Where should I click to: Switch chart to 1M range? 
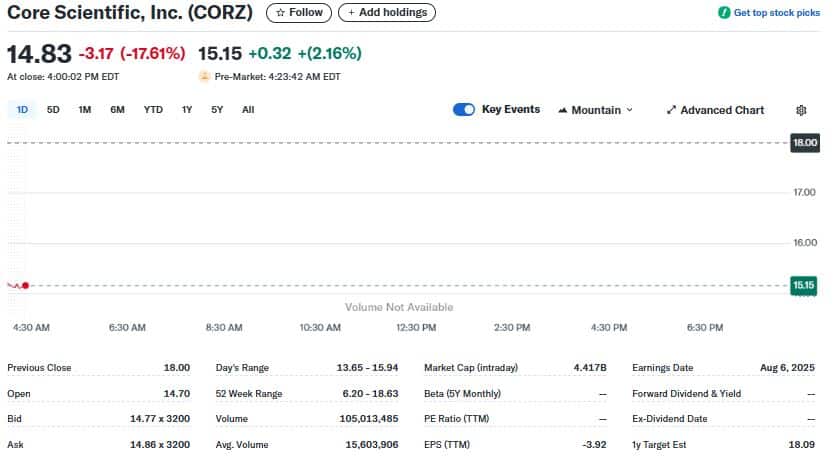[x=85, y=110]
